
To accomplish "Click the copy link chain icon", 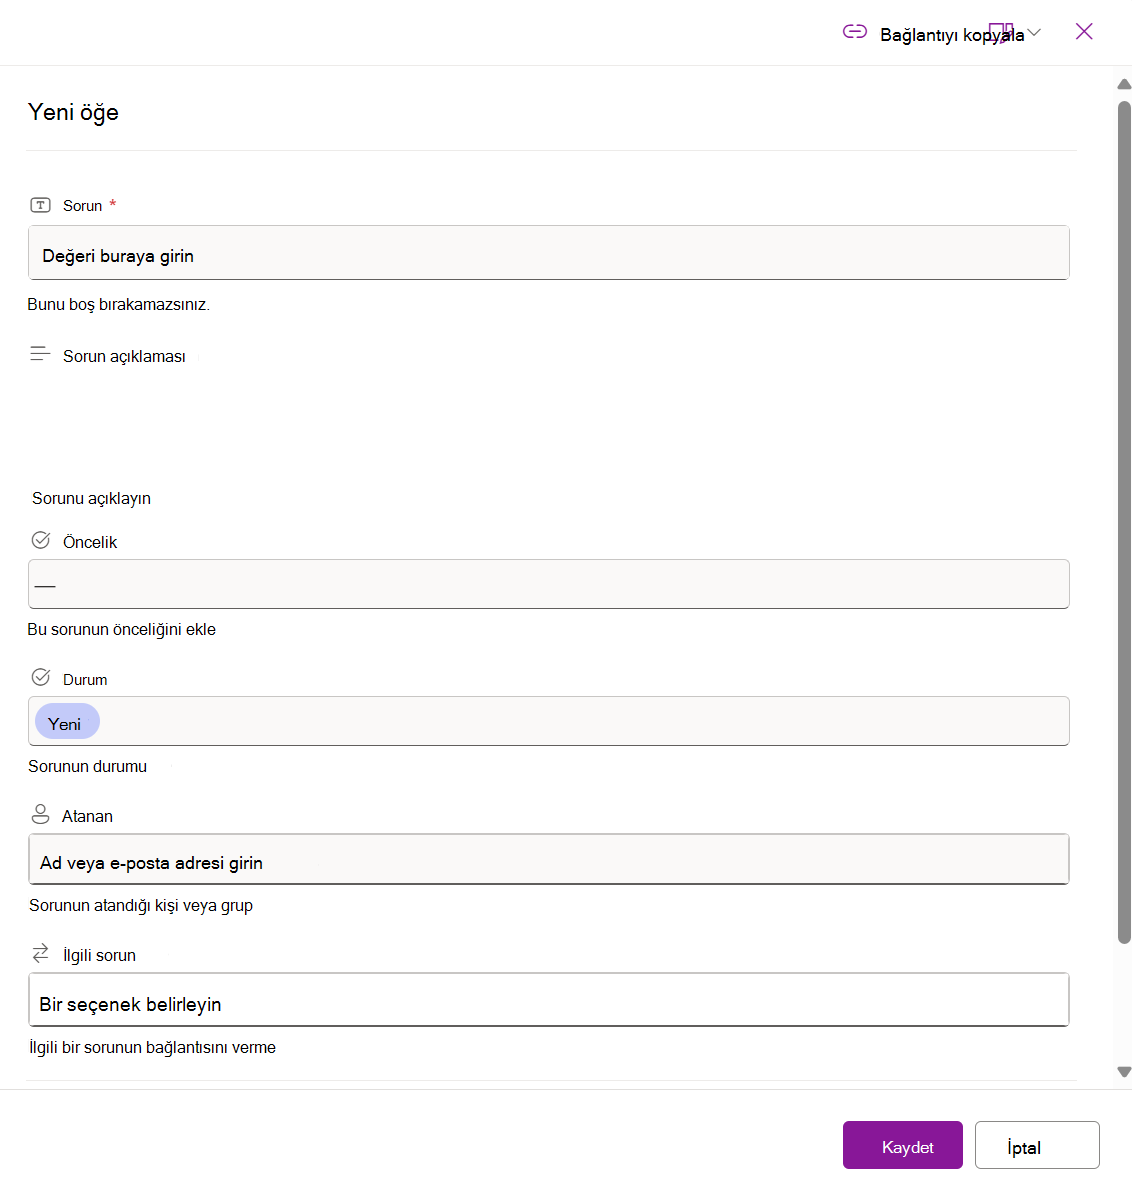I will pos(854,31).
